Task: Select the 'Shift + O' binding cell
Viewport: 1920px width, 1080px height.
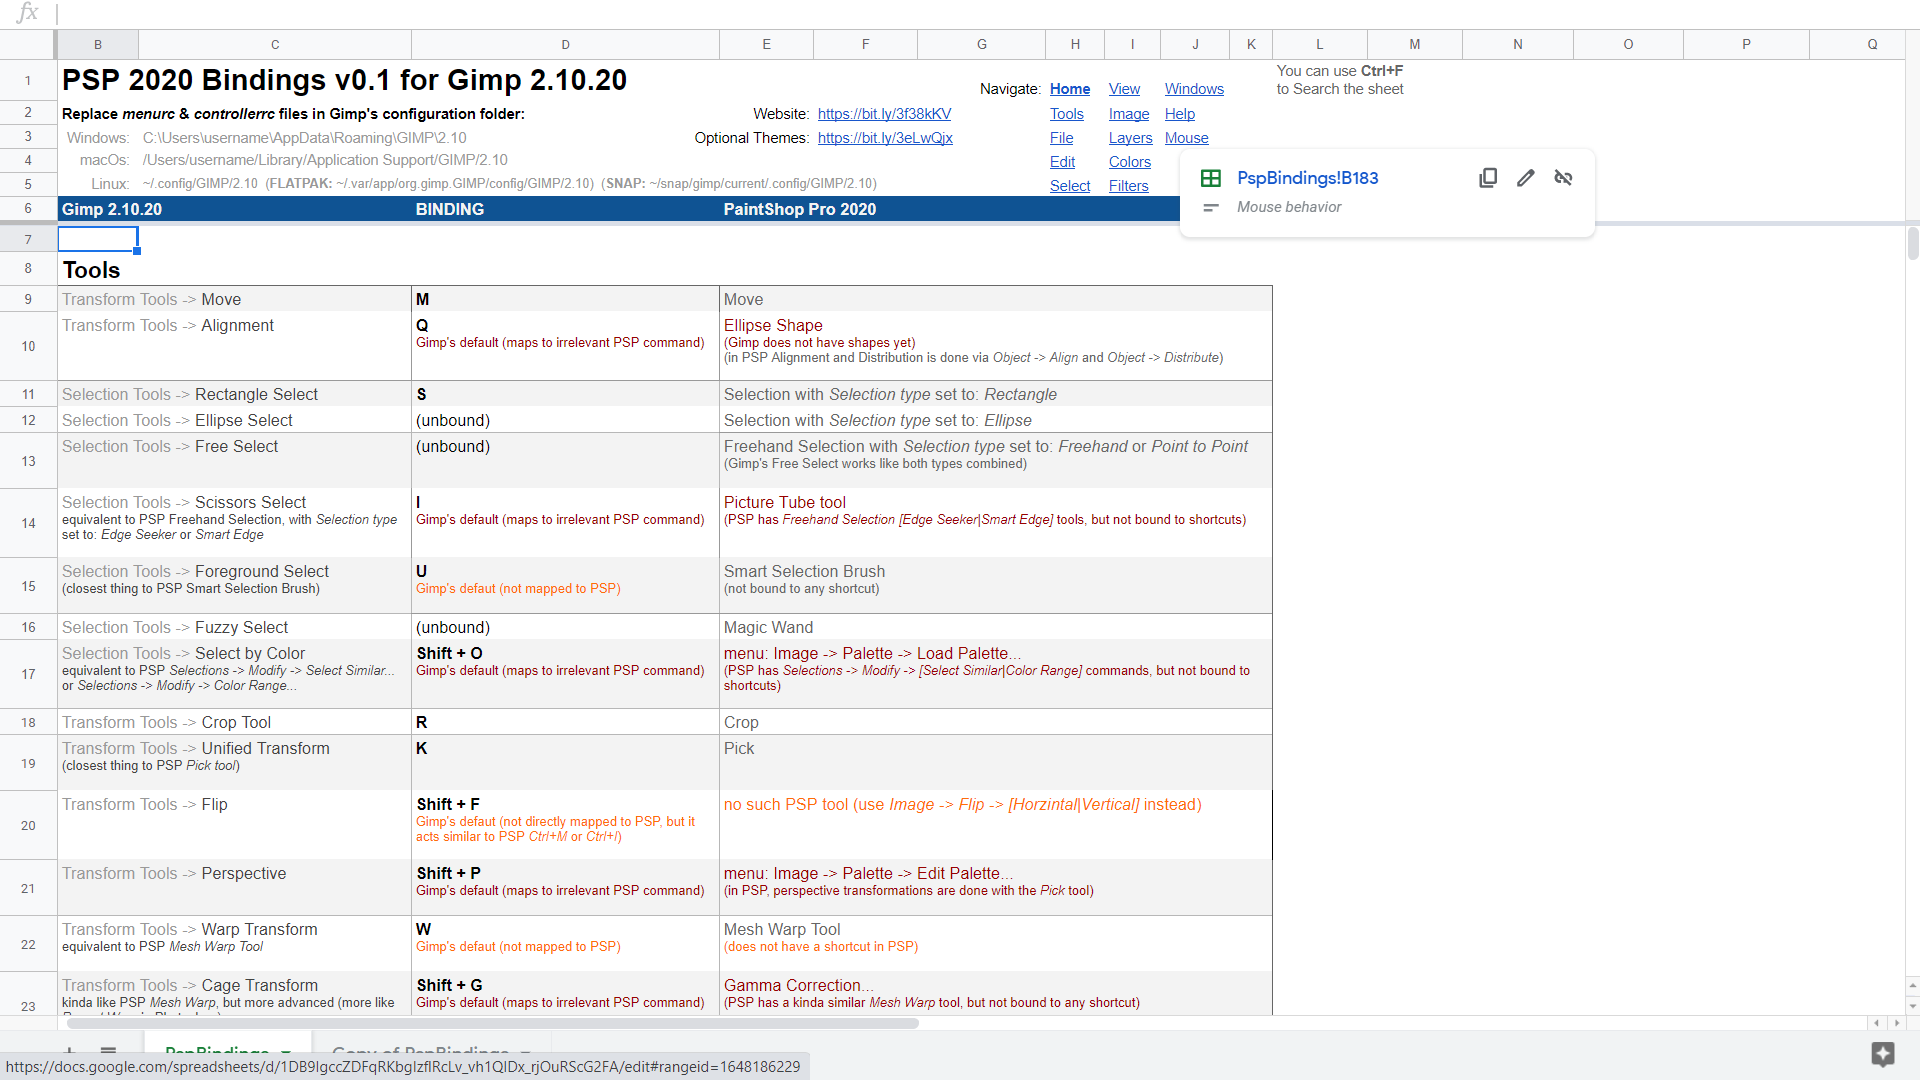Action: click(566, 674)
